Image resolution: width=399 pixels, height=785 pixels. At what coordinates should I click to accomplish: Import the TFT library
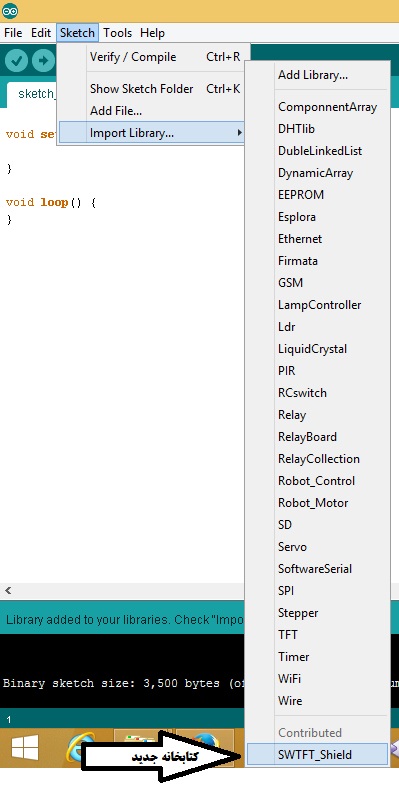click(x=317, y=636)
